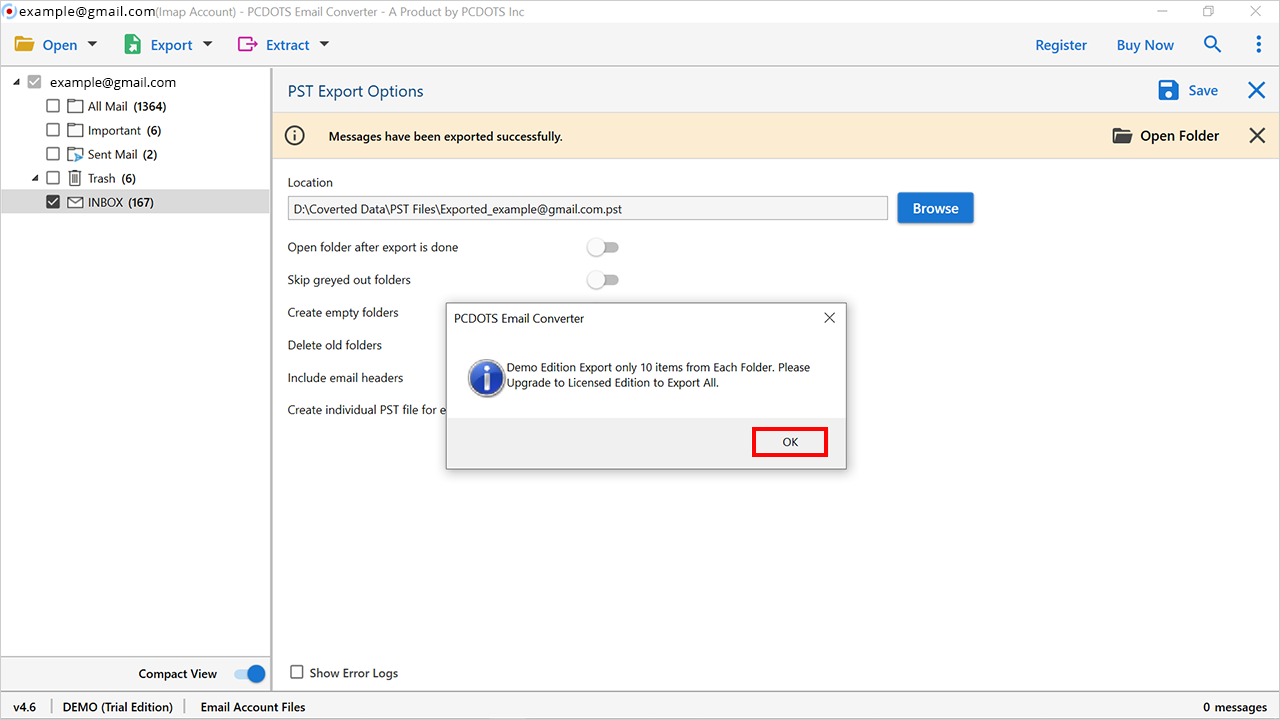This screenshot has width=1280, height=720.
Task: Click the Browse button
Action: pyautogui.click(x=935, y=208)
